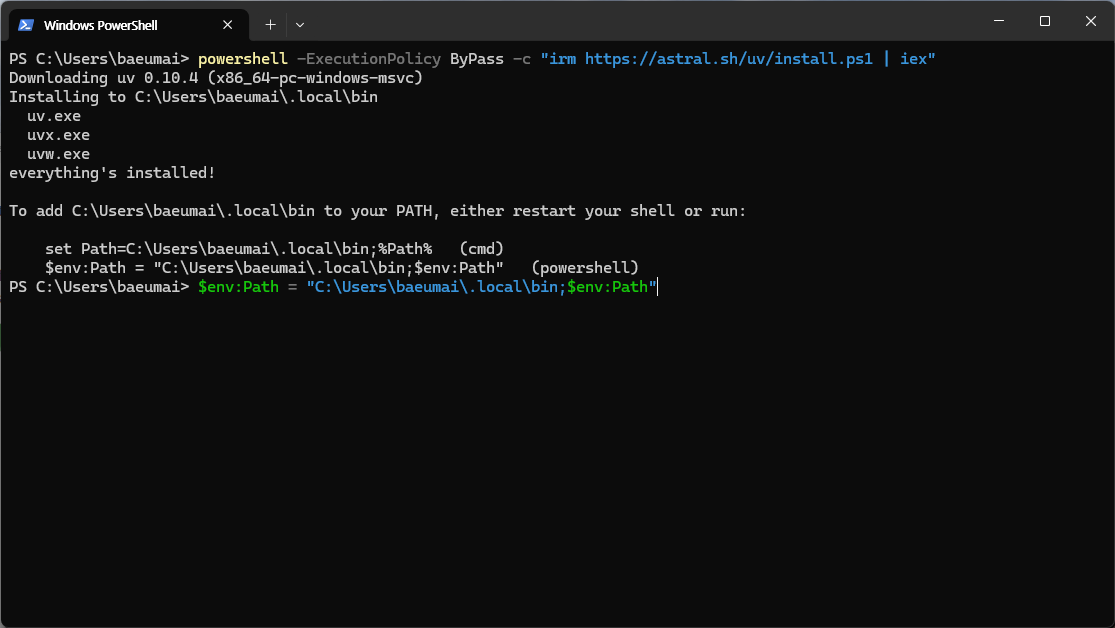
Task: Click the 'Downloading uv 0.10.4' line
Action: (215, 78)
